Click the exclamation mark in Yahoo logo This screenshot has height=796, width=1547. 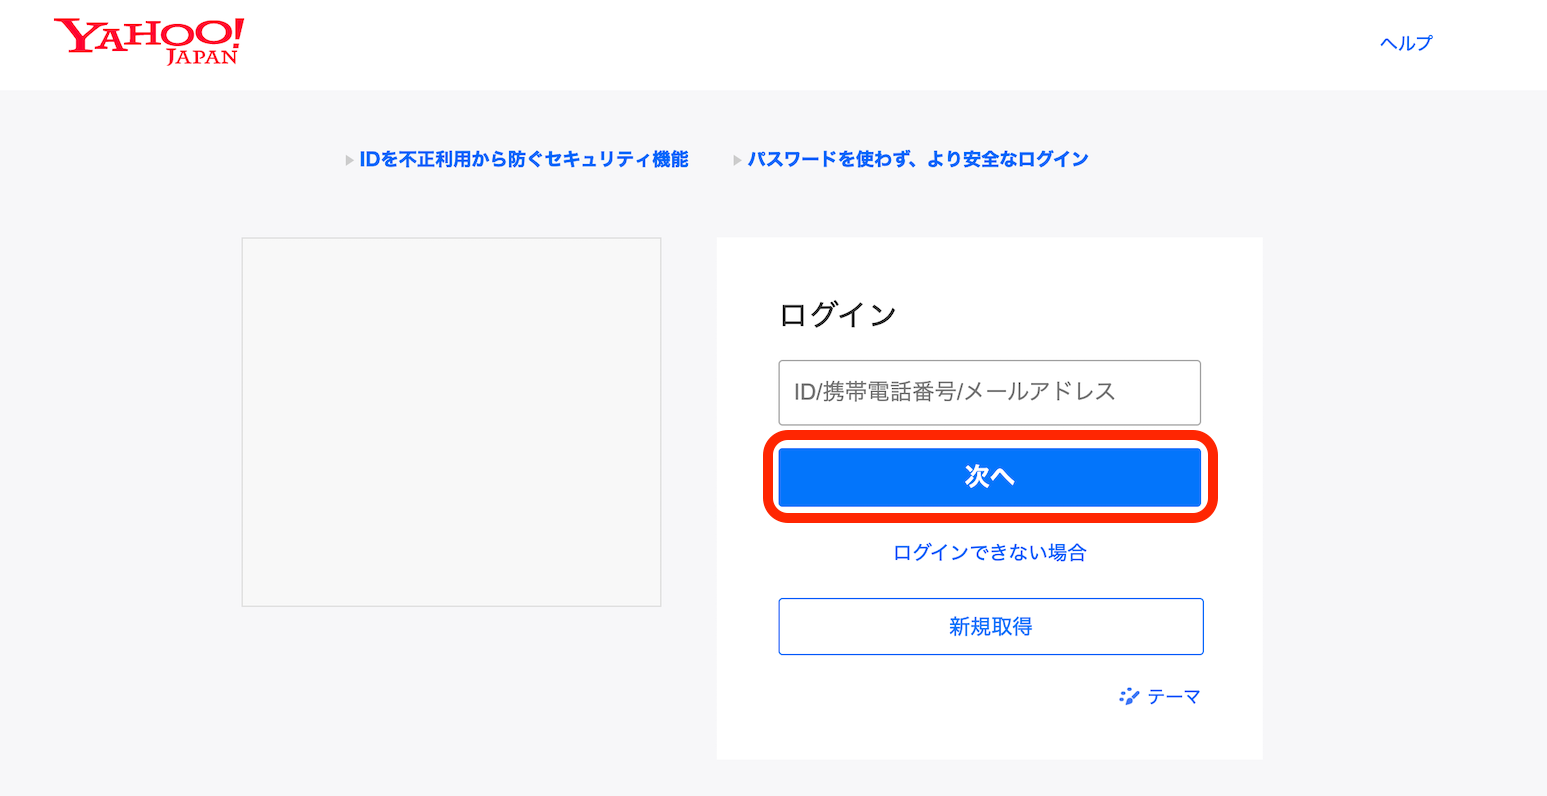click(236, 32)
